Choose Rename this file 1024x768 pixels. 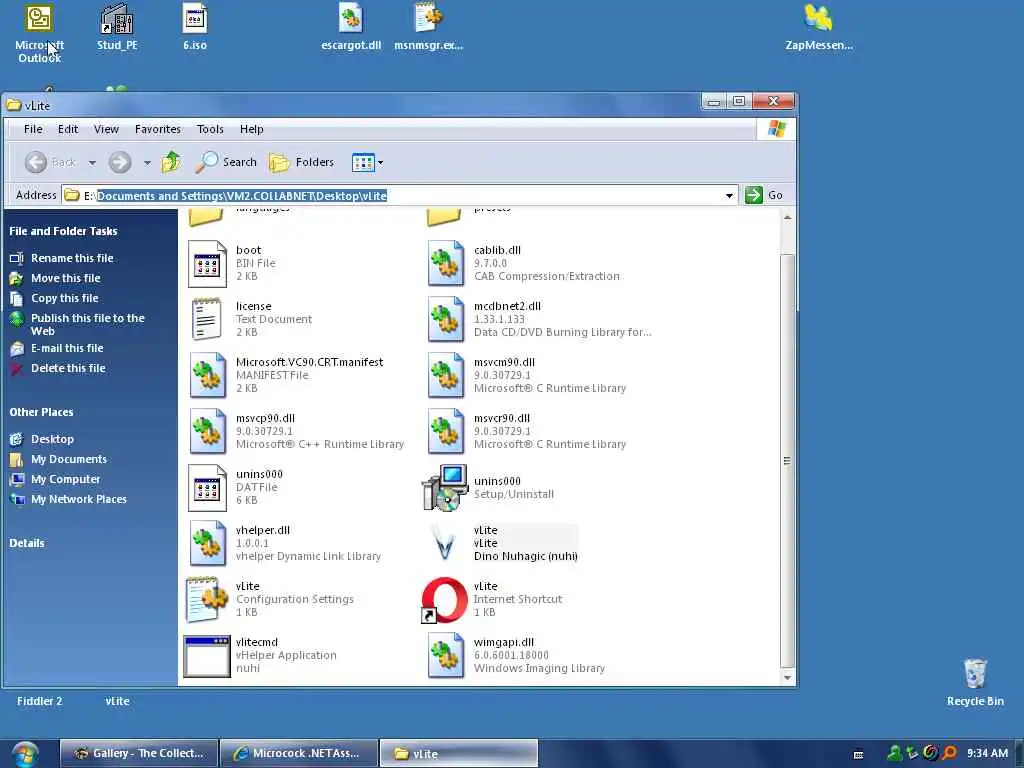point(61,258)
